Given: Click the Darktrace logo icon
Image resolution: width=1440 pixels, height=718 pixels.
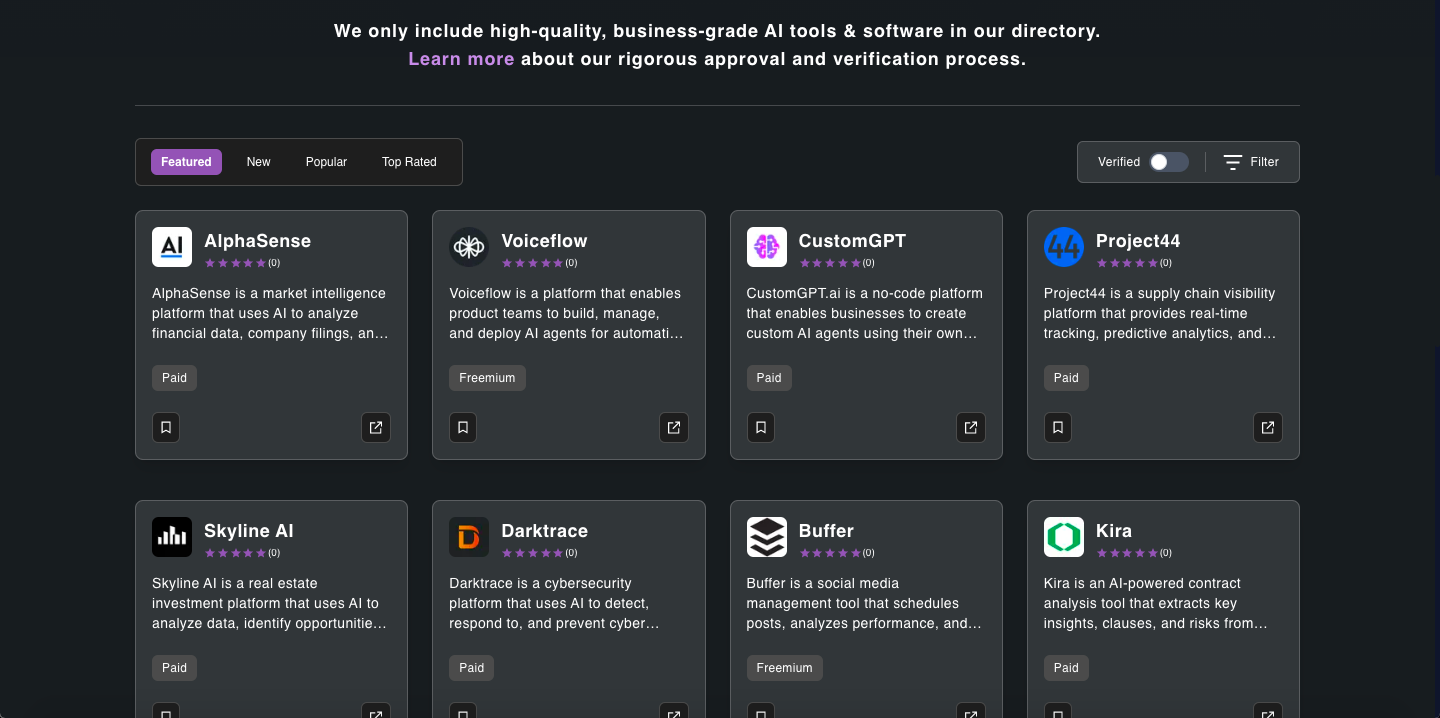Looking at the screenshot, I should coord(469,537).
